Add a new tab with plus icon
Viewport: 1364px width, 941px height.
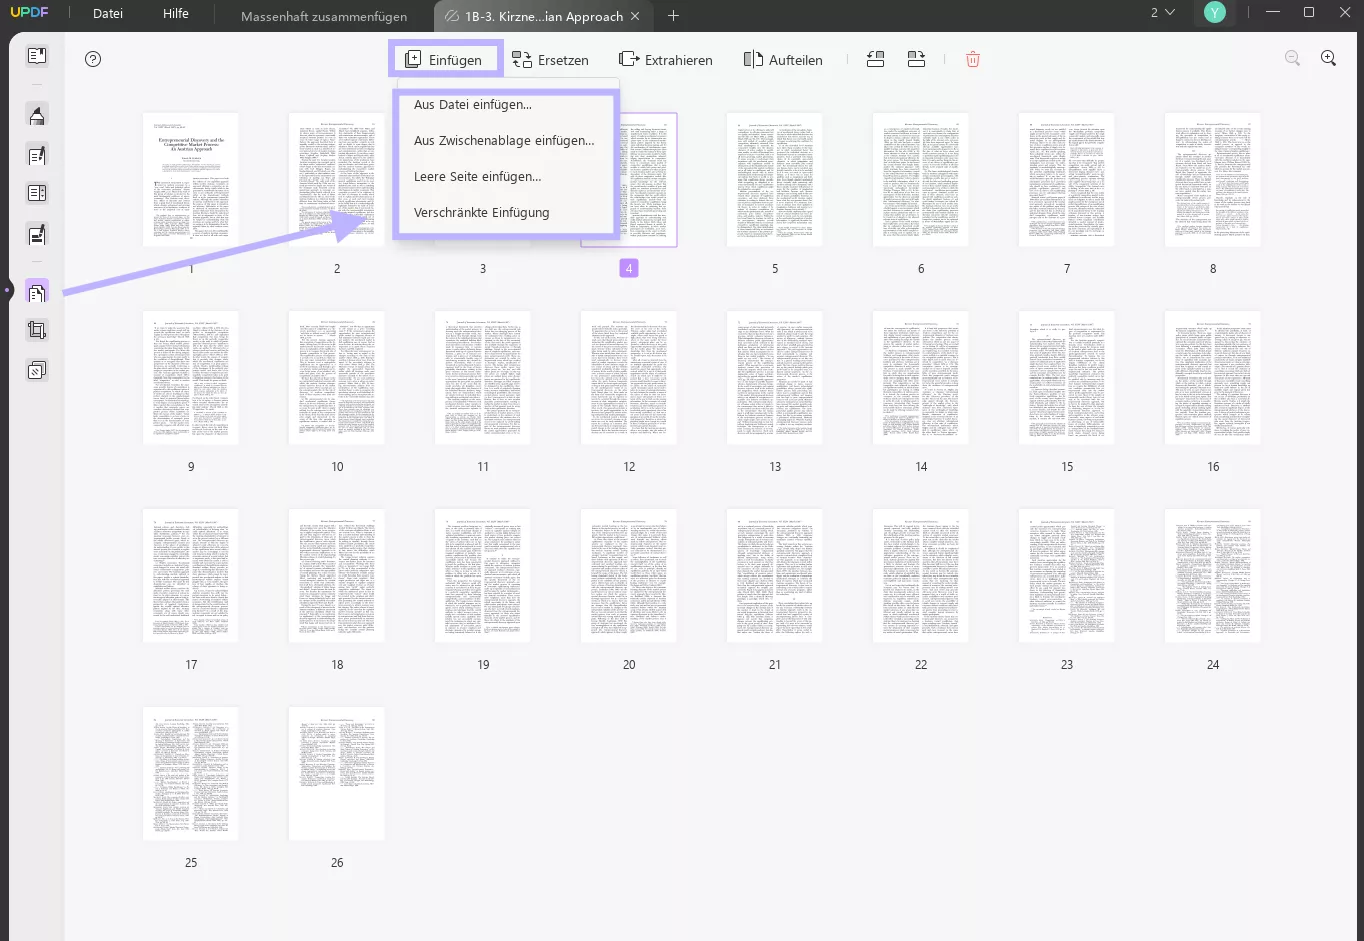[x=673, y=16]
